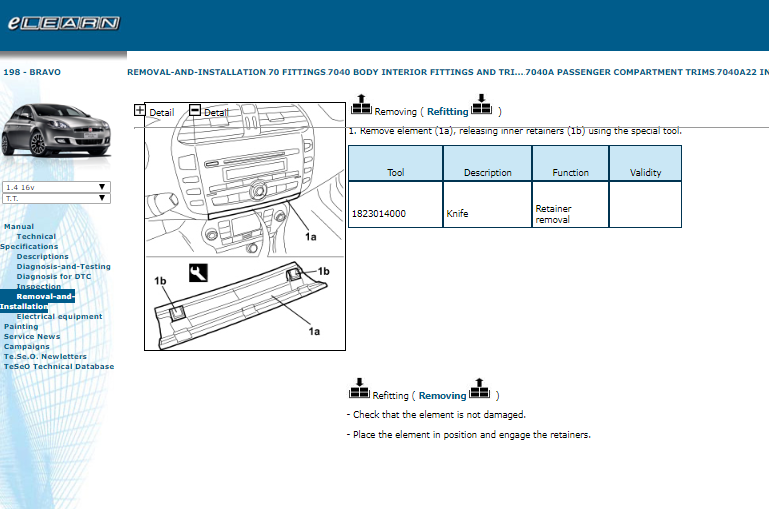Open Electrical equipment section
The image size is (769, 509).
(59, 316)
